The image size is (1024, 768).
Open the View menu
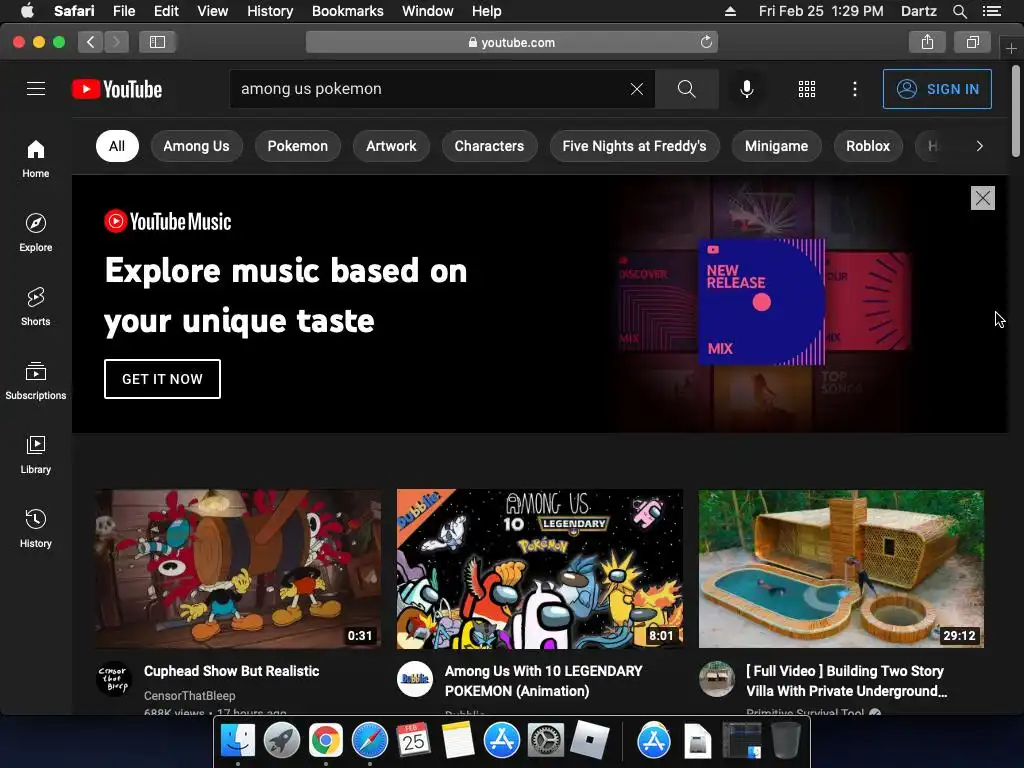213,11
